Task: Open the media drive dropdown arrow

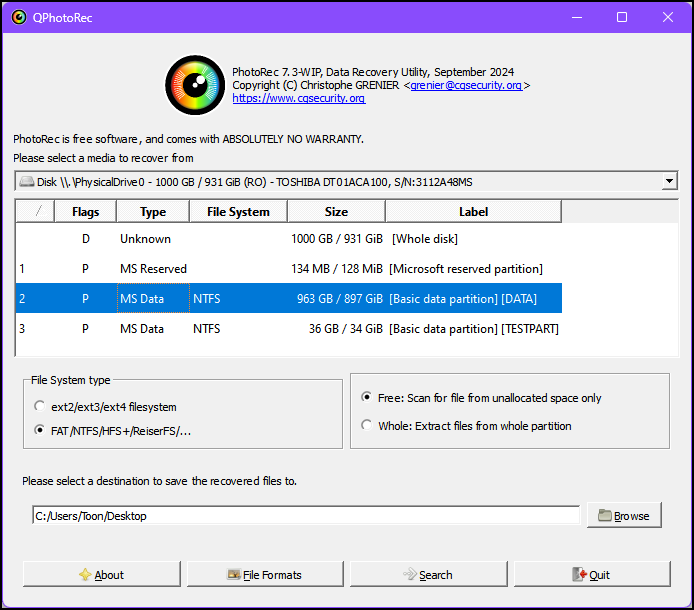Action: (669, 182)
